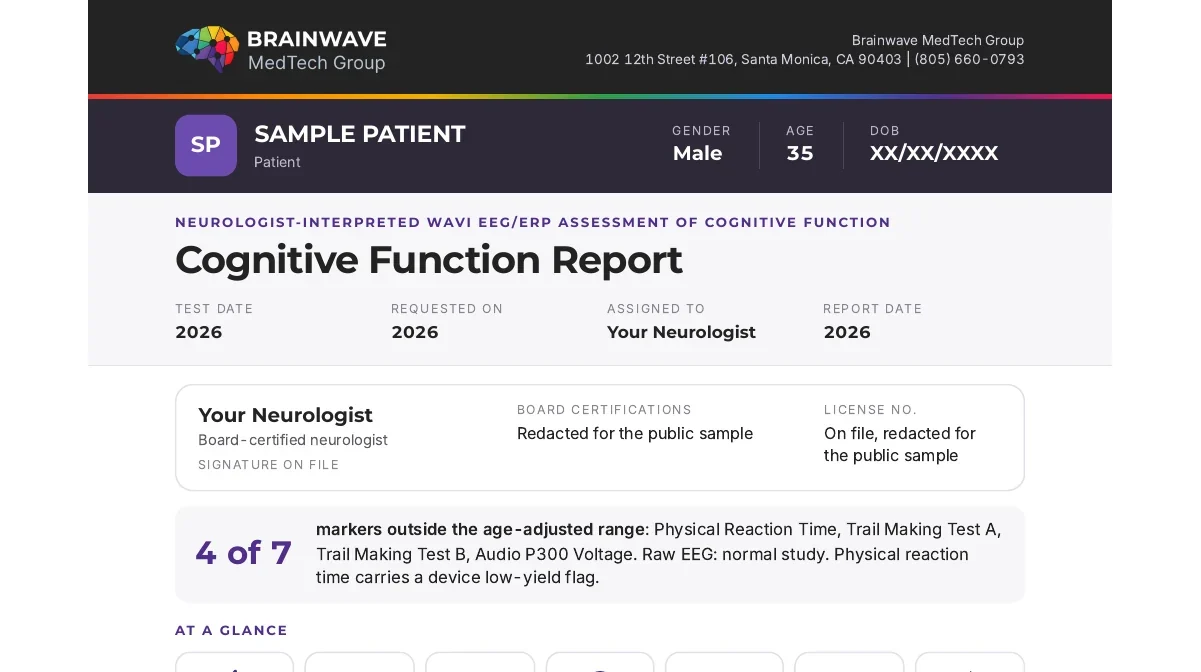The width and height of the screenshot is (1201, 672).
Task: Click 'Redacted for the public sample' text
Action: coord(635,433)
